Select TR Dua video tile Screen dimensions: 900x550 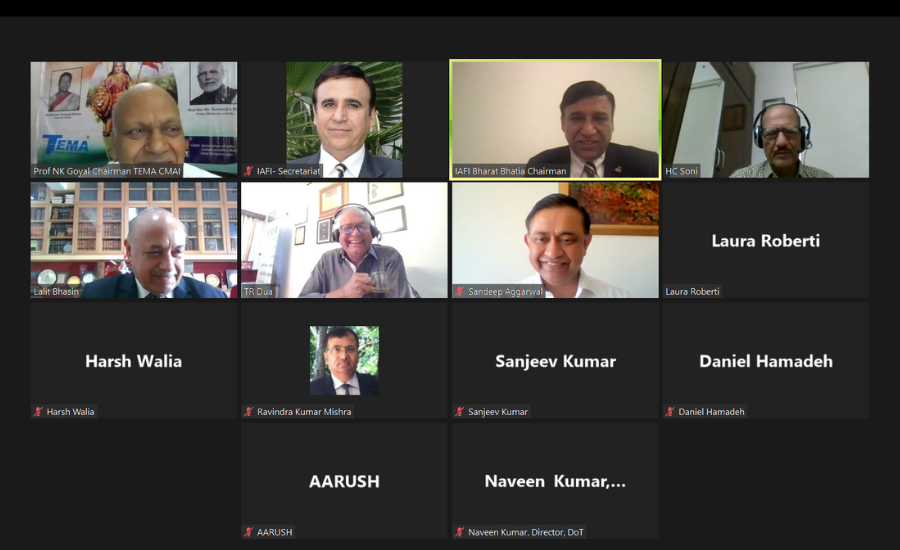[344, 240]
